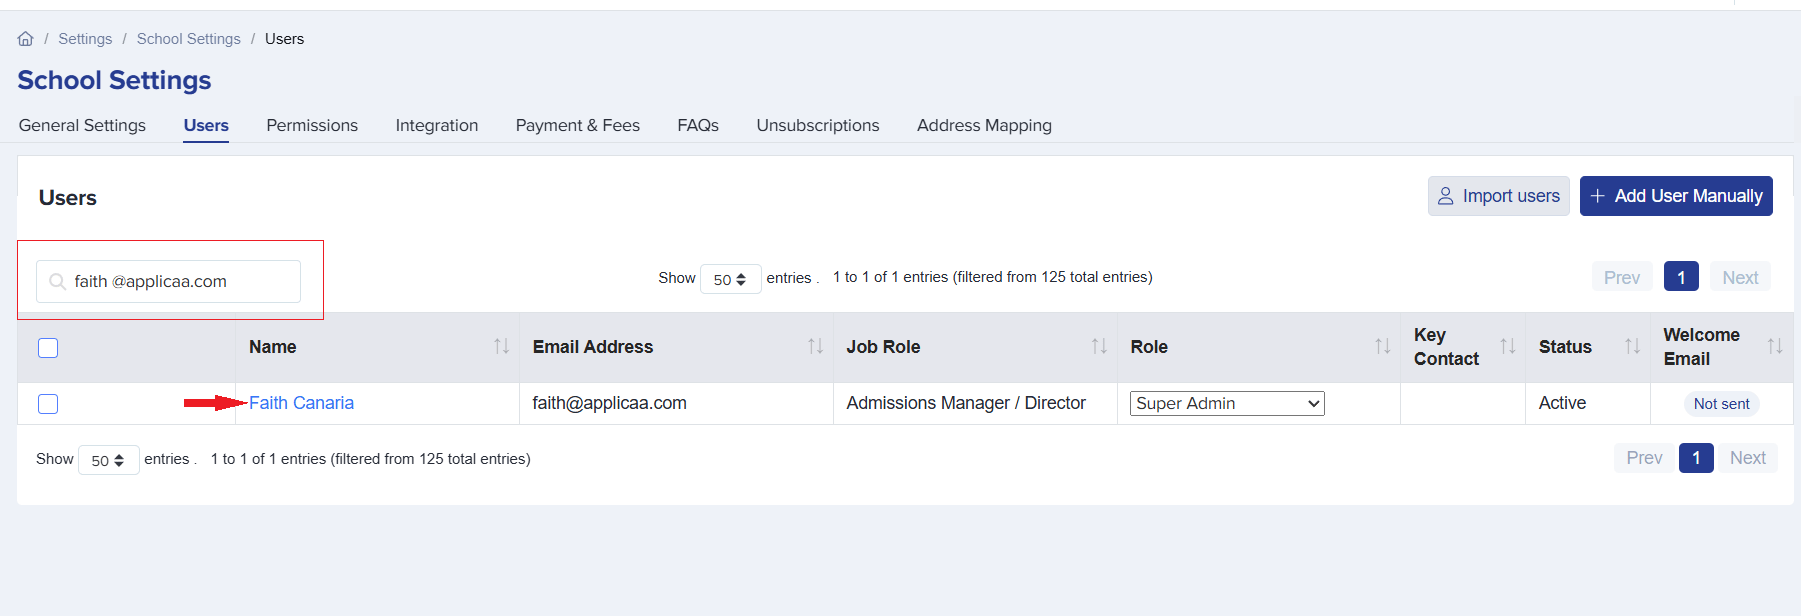Open the Super Admin role dropdown

pos(1227,403)
